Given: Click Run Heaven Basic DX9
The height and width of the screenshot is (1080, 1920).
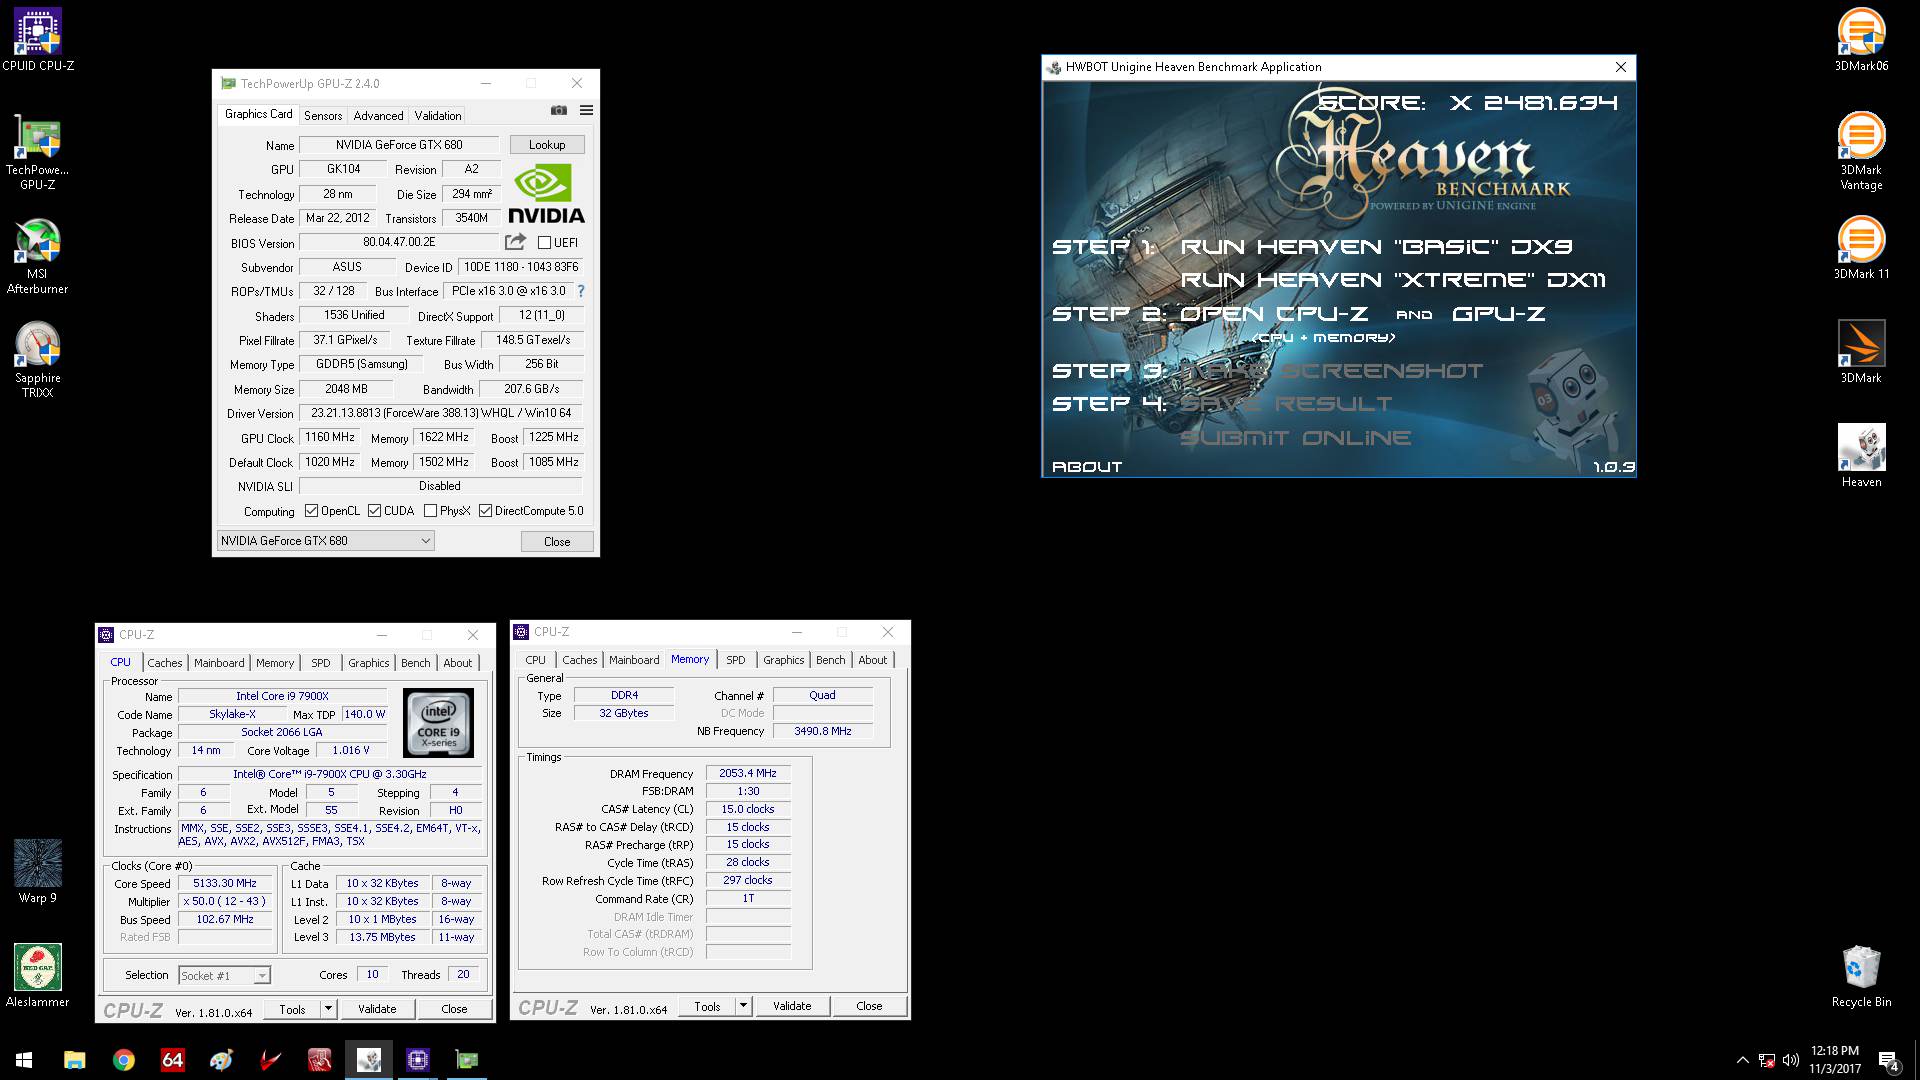Looking at the screenshot, I should point(1377,246).
